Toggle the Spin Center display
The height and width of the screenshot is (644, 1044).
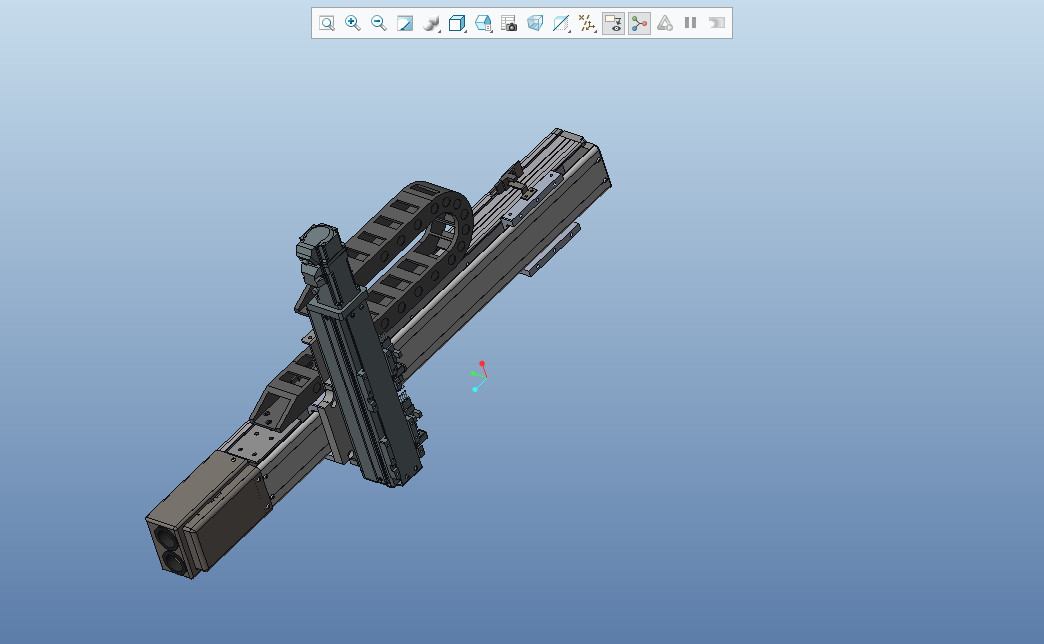[x=639, y=23]
